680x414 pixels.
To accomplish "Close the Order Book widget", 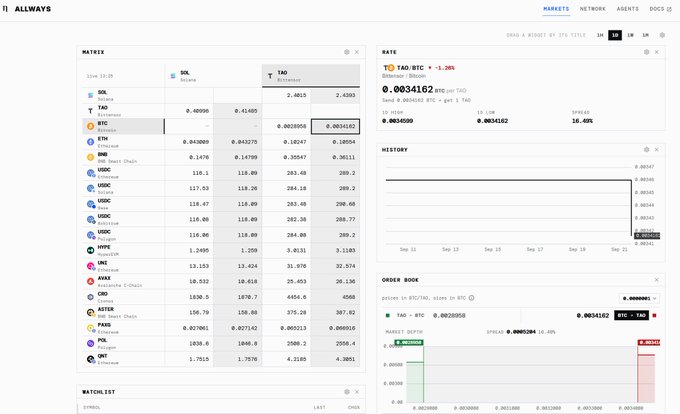I will tap(657, 280).
